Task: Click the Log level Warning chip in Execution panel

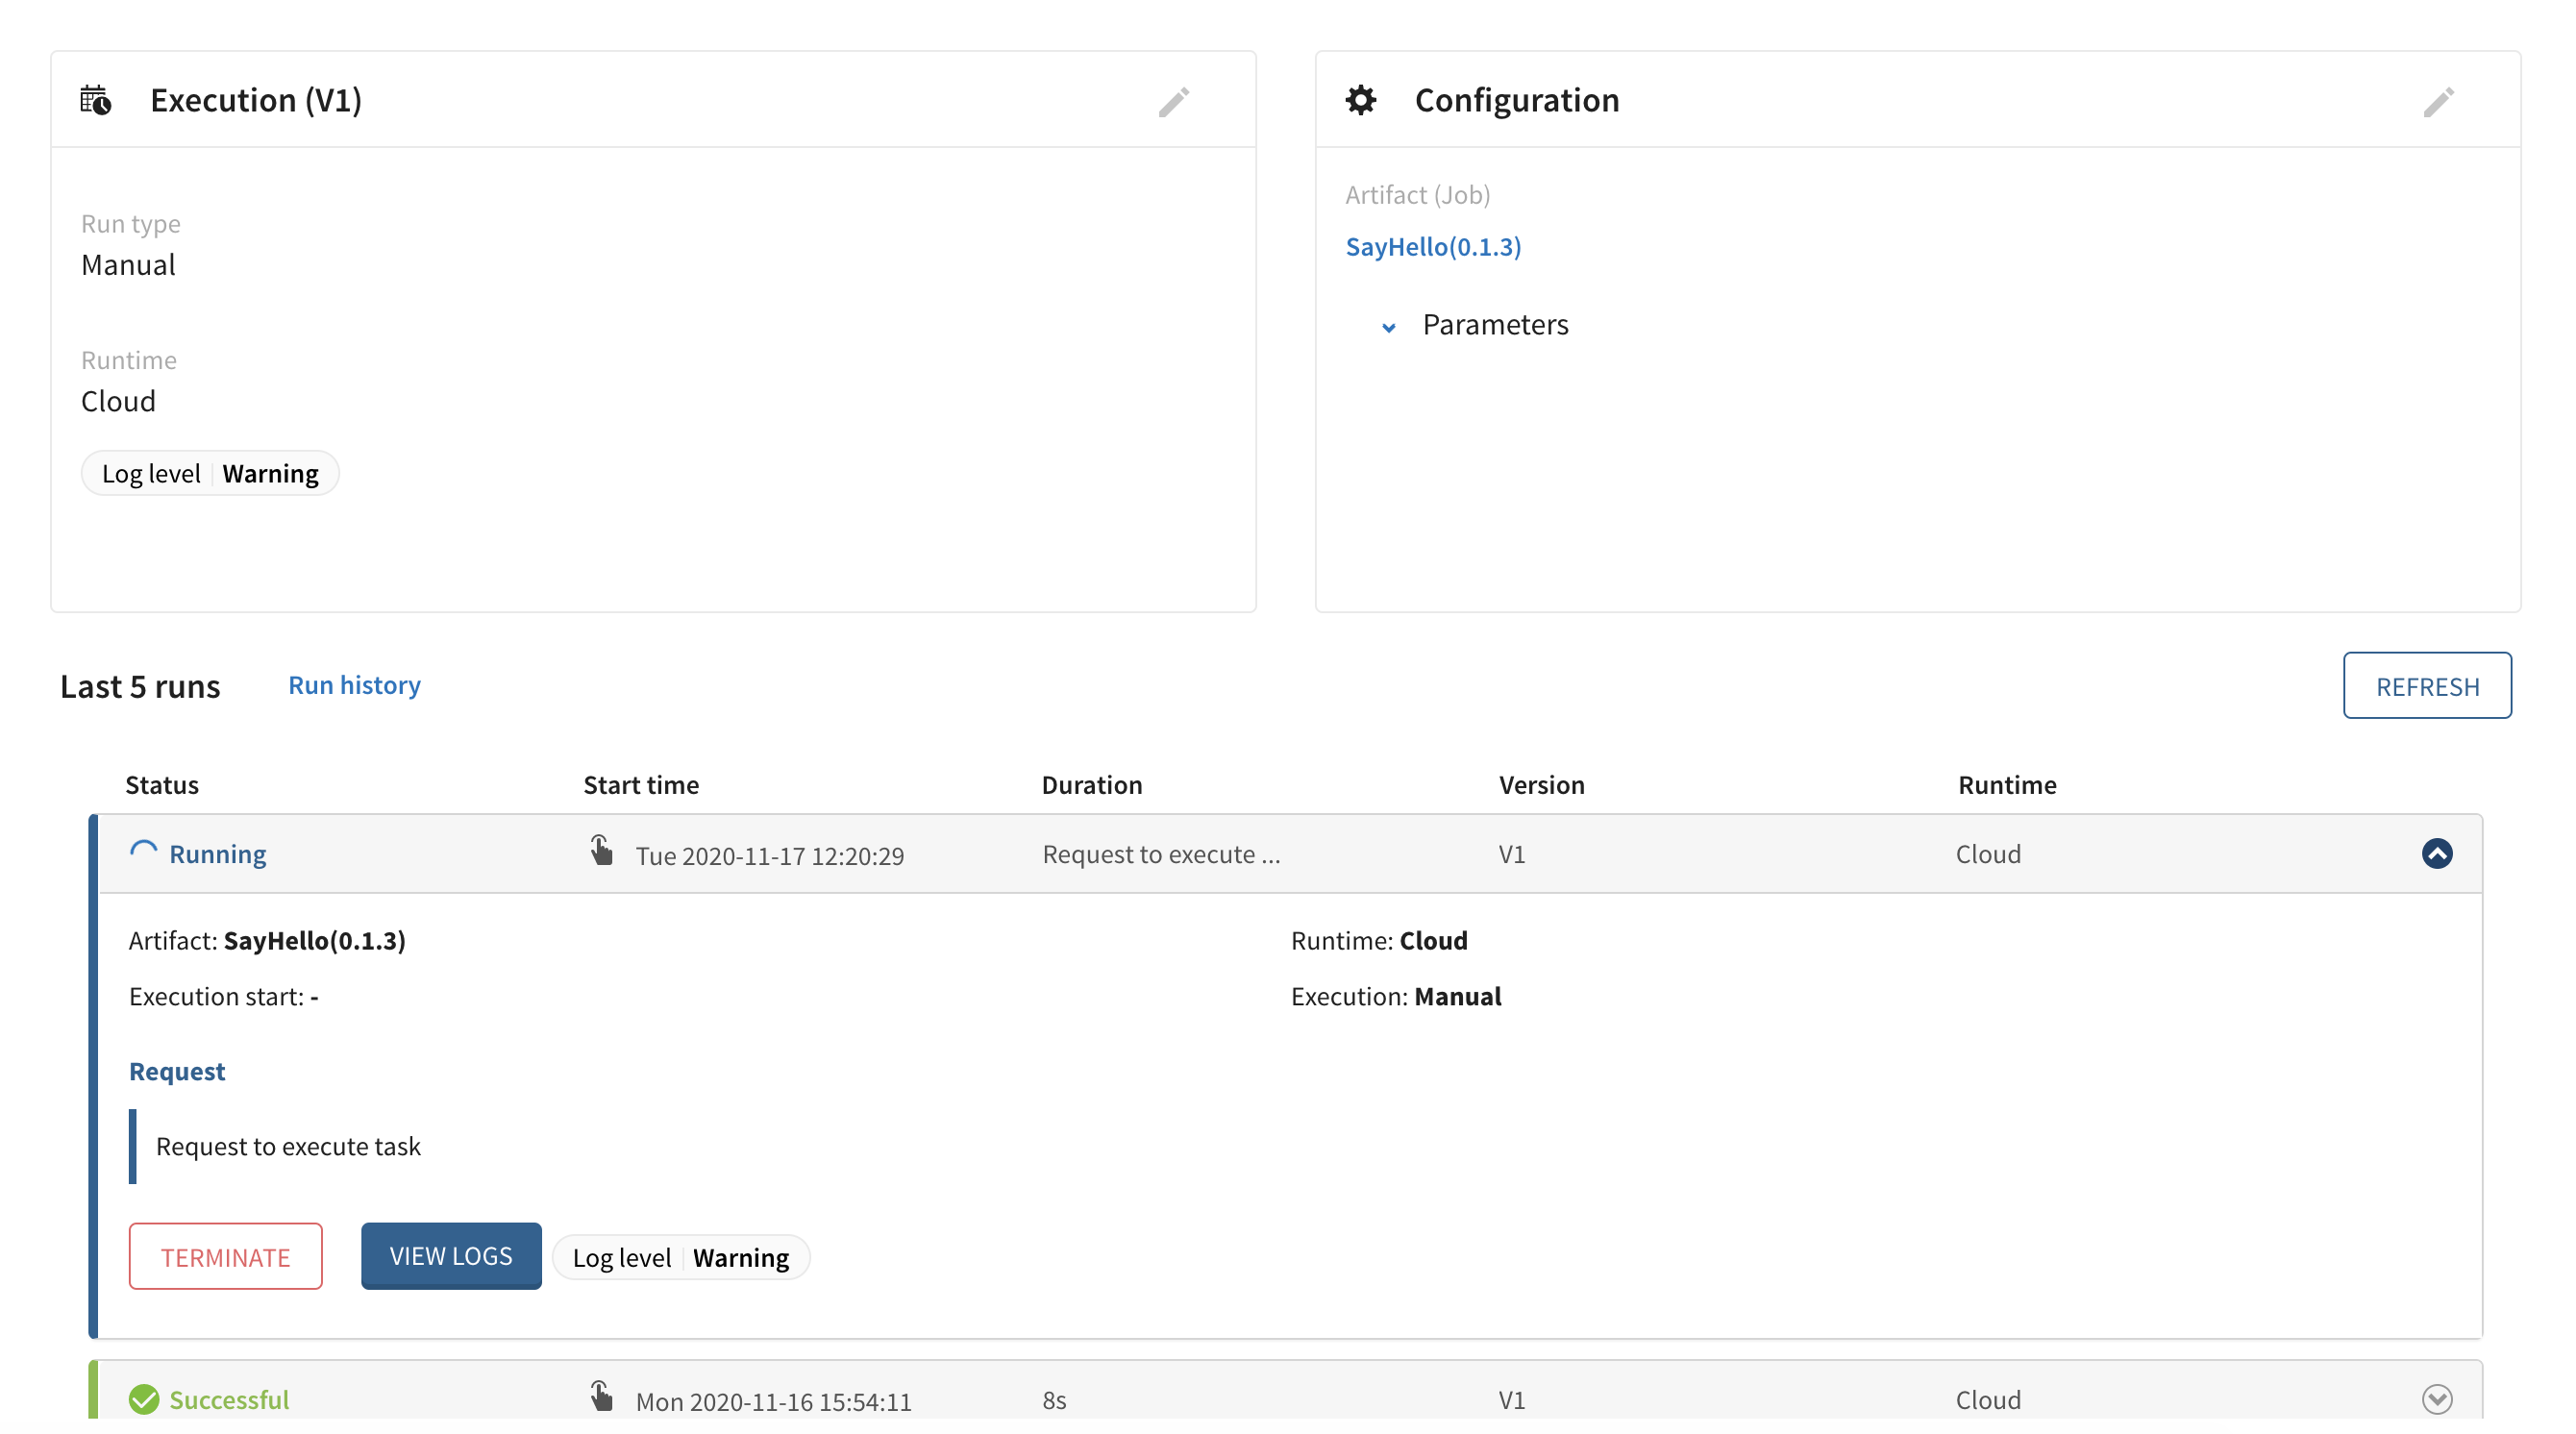Action: [210, 472]
